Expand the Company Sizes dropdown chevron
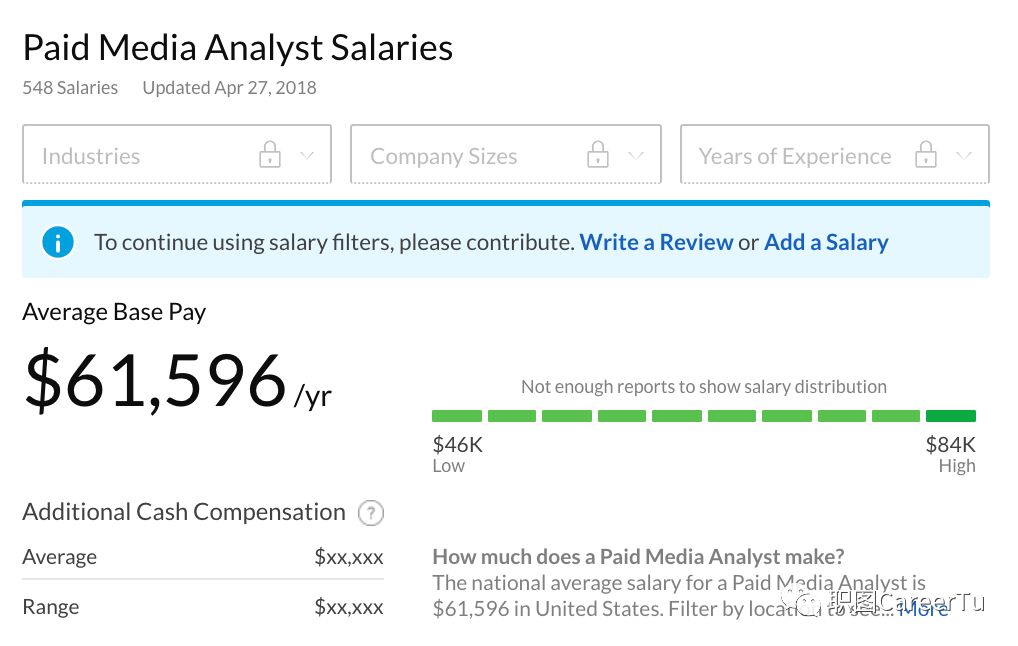The height and width of the screenshot is (646, 1018). pyautogui.click(x=636, y=155)
